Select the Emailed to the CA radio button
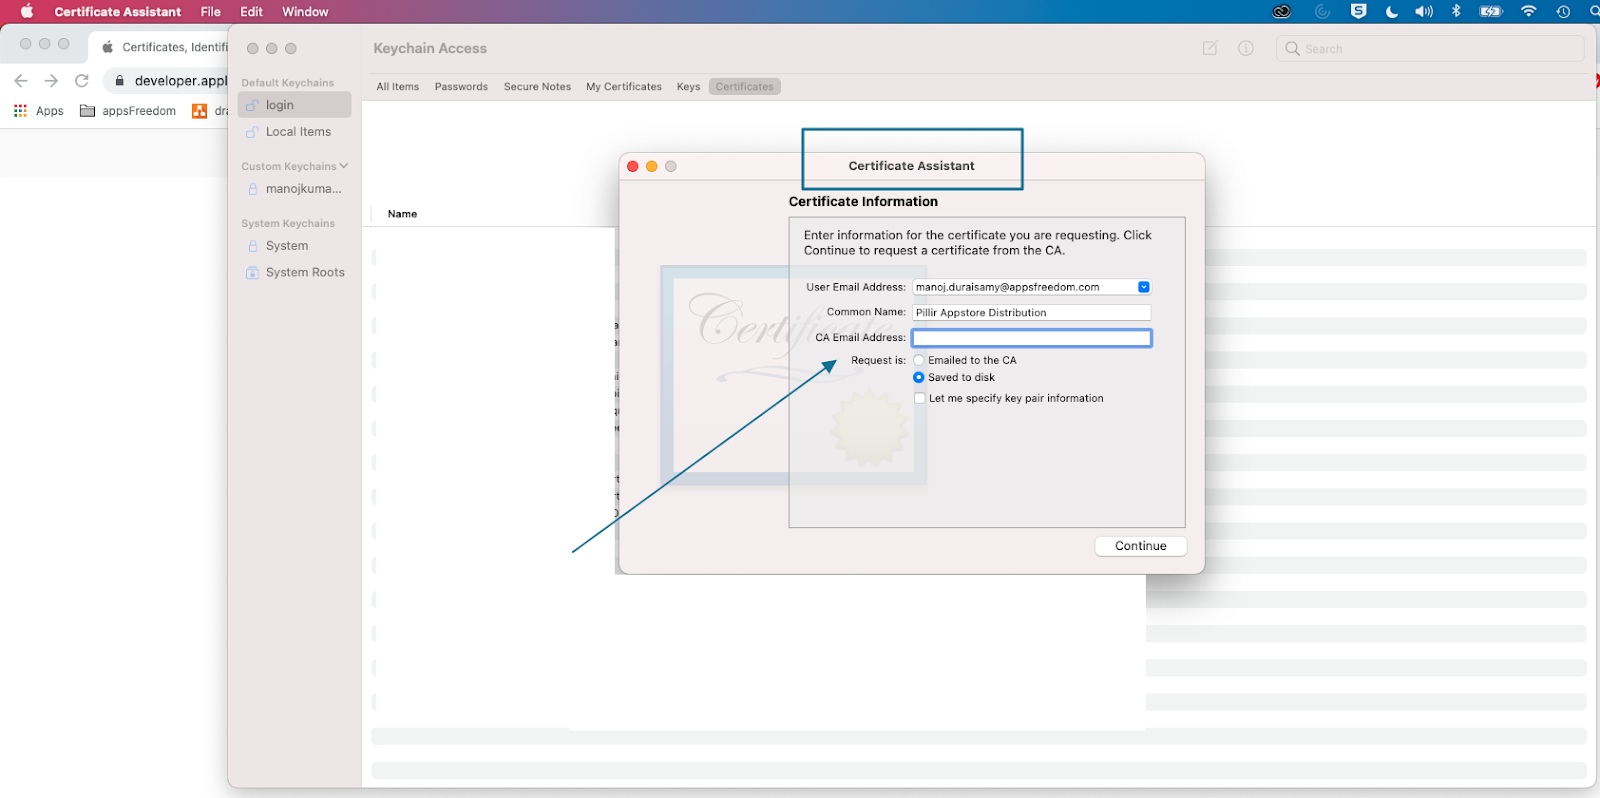Viewport: 1600px width, 798px height. 919,360
